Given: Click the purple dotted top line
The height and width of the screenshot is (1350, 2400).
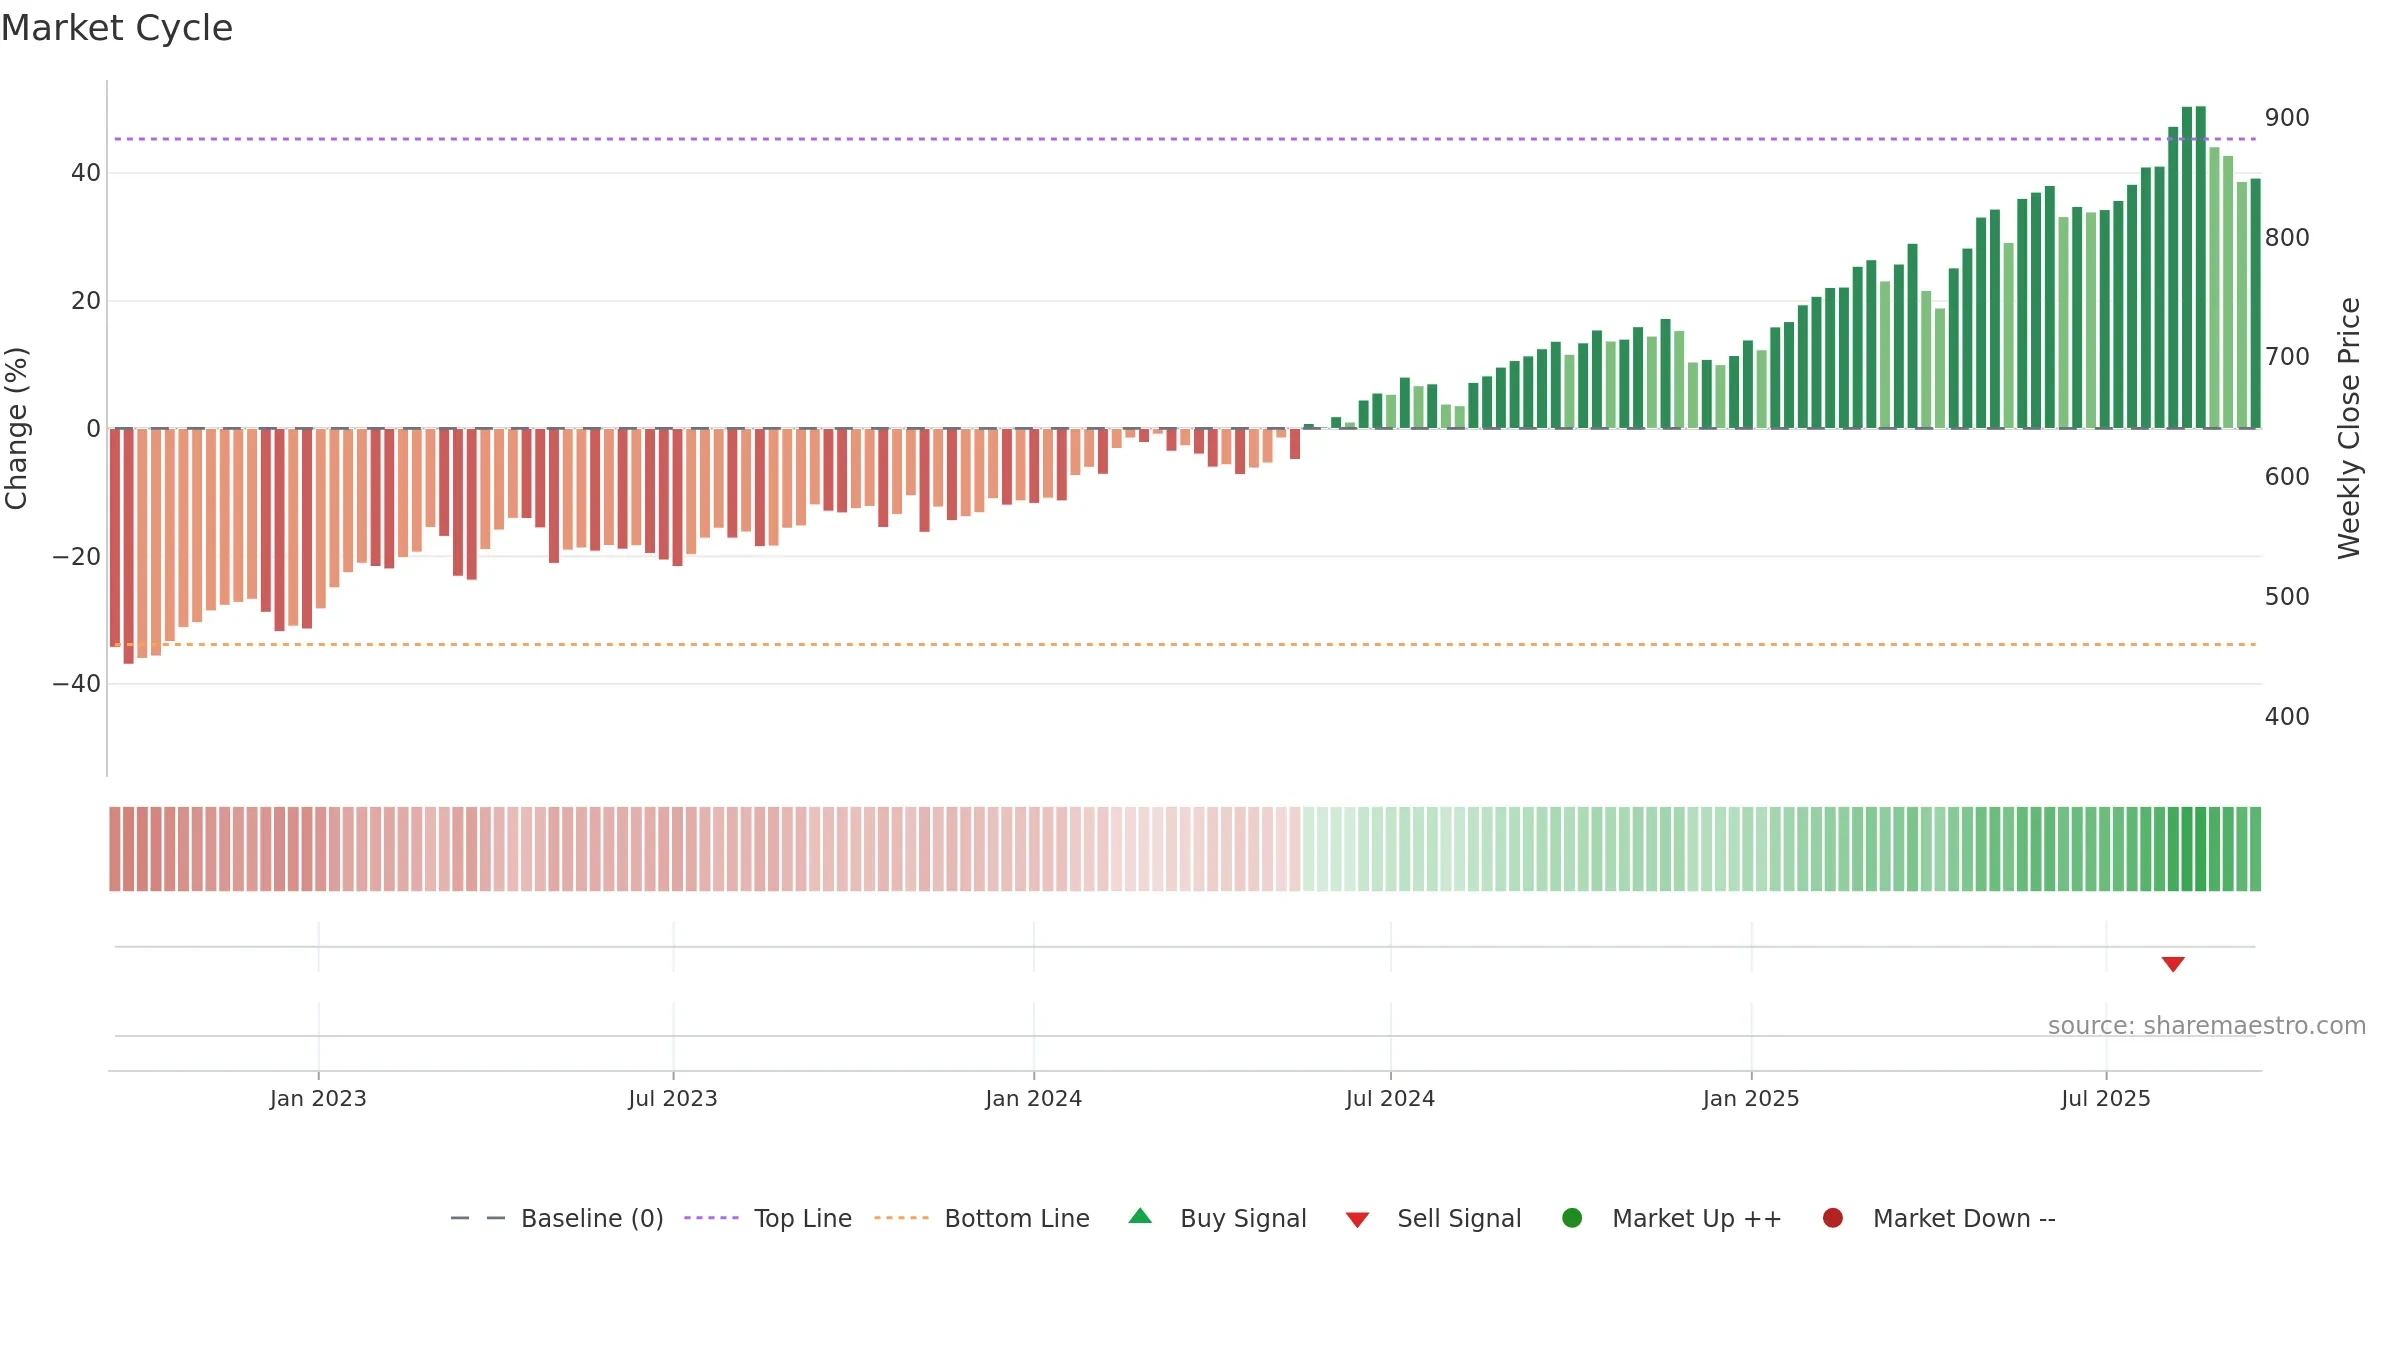Looking at the screenshot, I should (1185, 139).
